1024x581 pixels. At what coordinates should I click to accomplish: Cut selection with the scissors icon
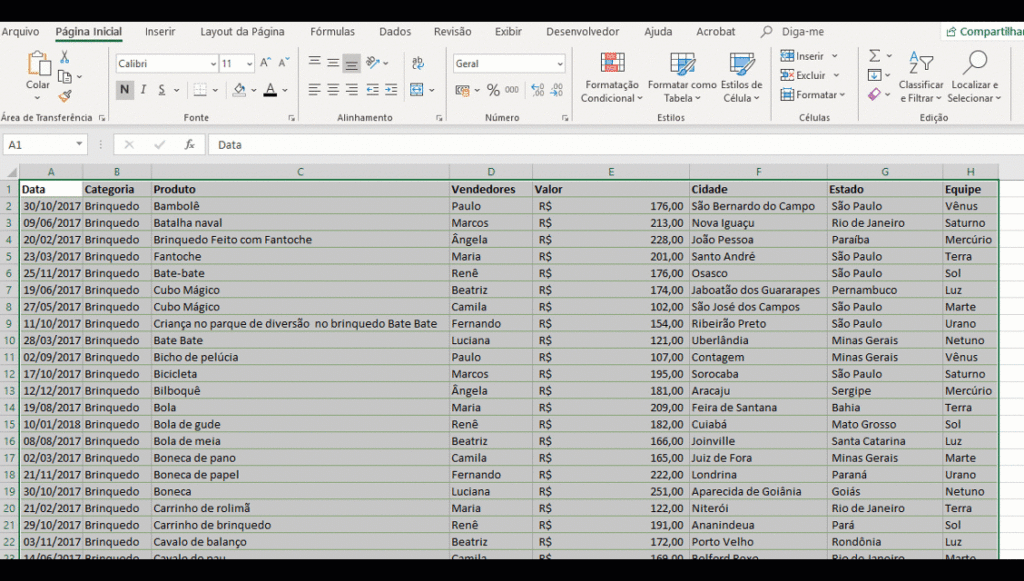(65, 57)
